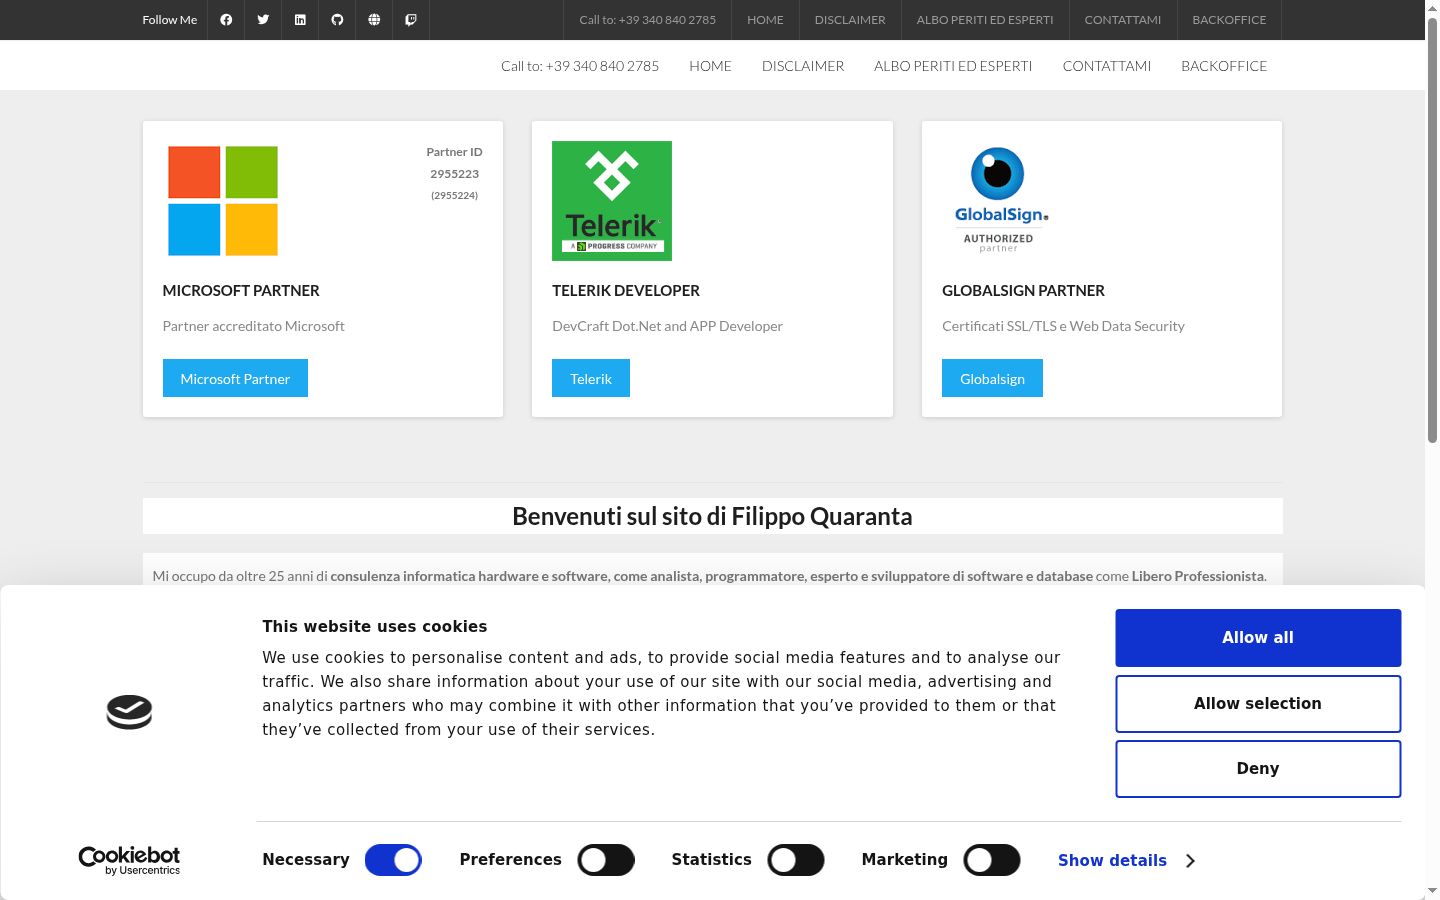Toggle the Necessary cookies switch
The image size is (1440, 900).
(393, 860)
